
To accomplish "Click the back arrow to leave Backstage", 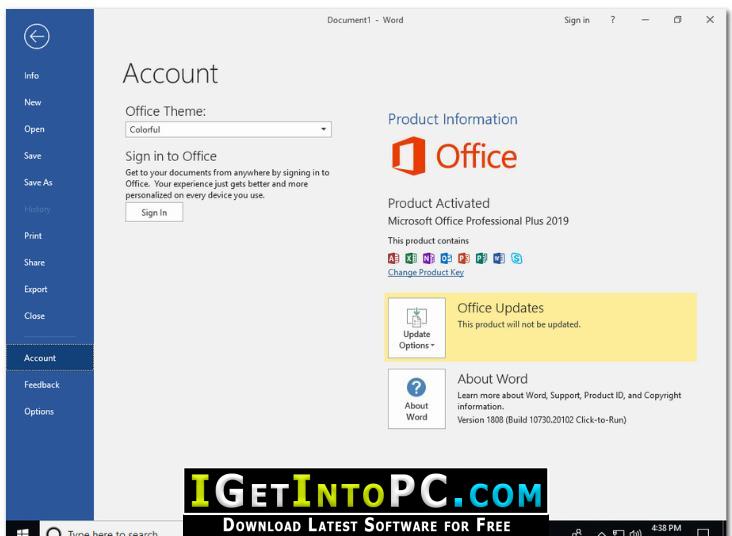I will [x=36, y=36].
